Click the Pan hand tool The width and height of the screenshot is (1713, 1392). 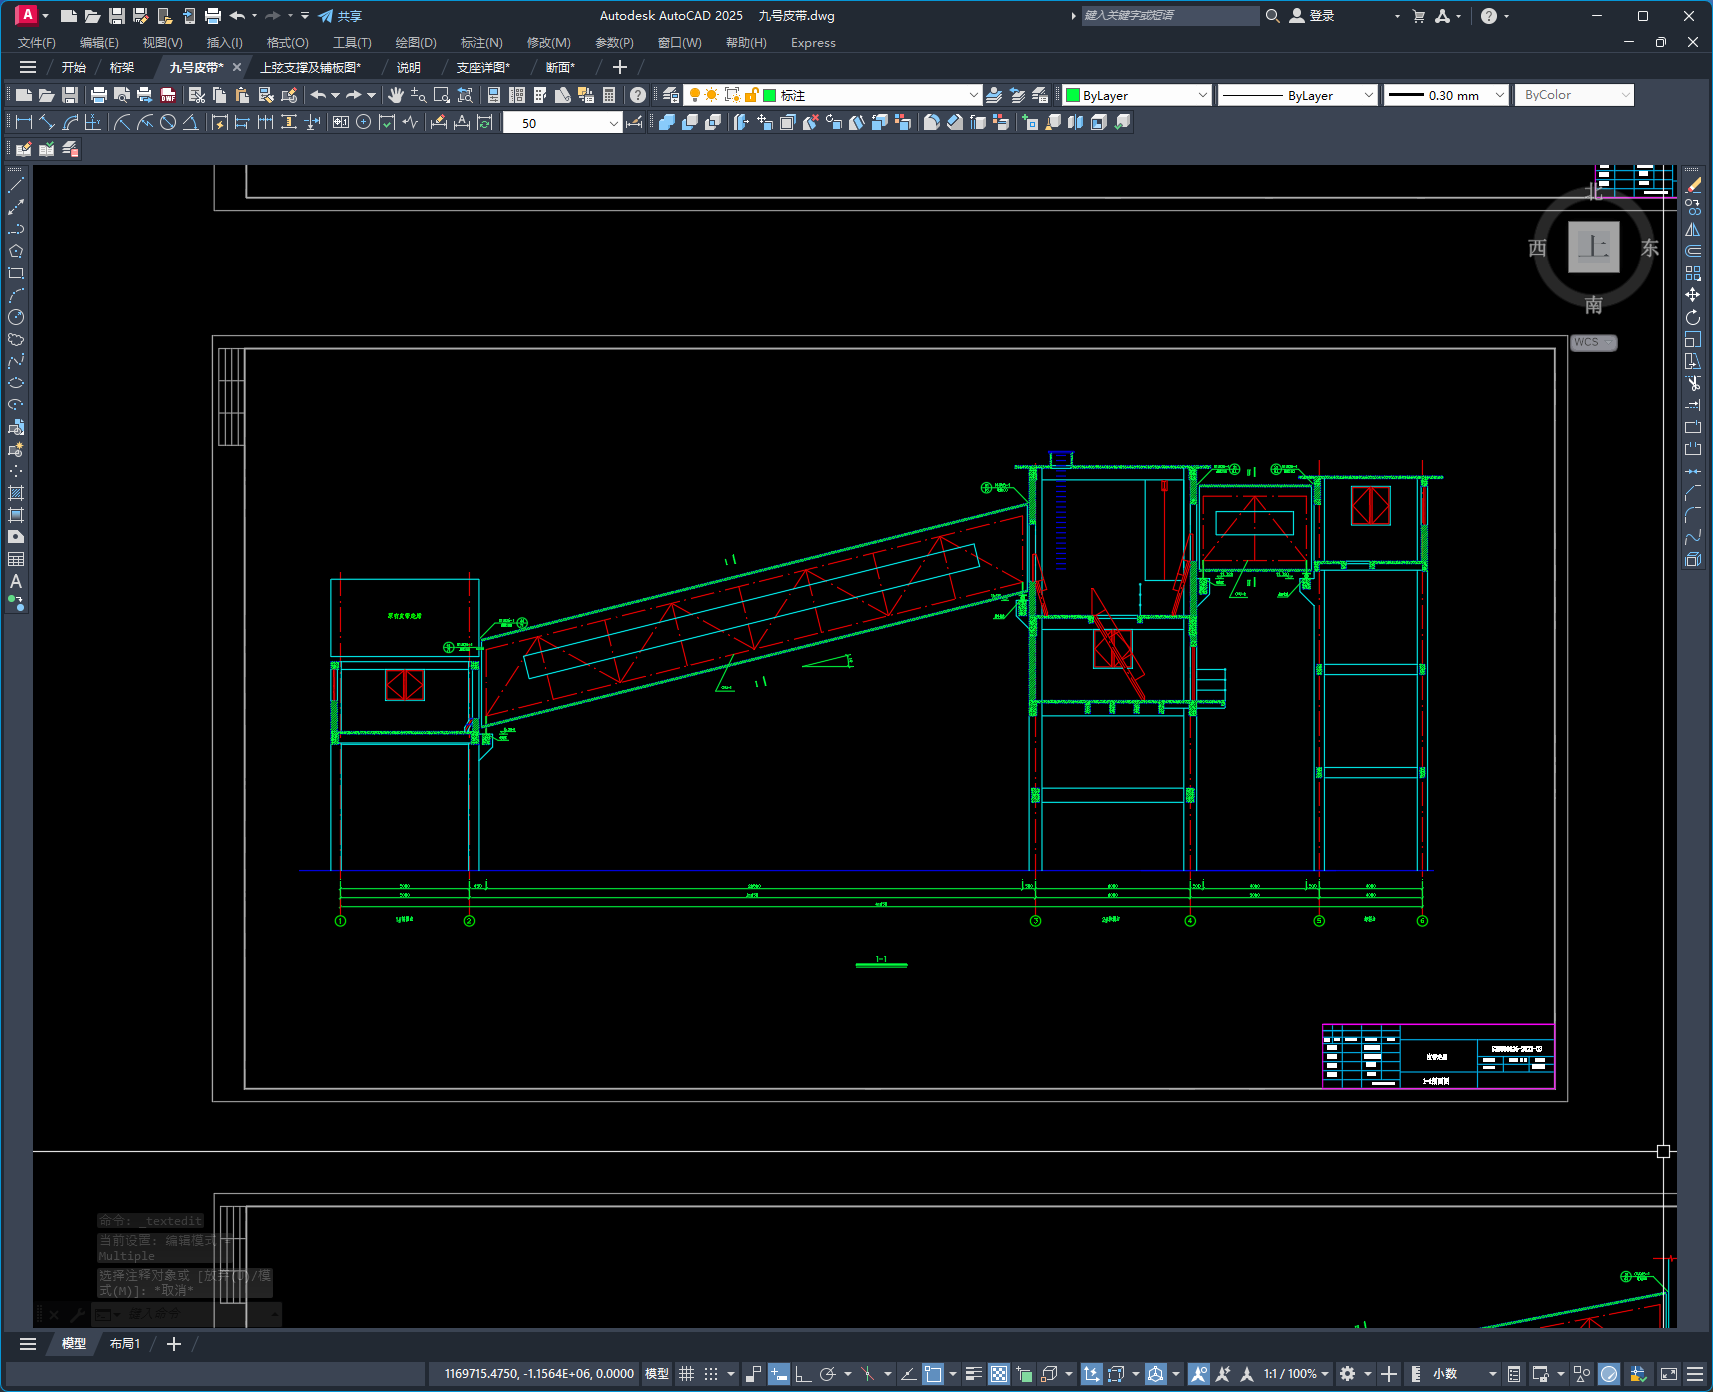click(x=396, y=95)
